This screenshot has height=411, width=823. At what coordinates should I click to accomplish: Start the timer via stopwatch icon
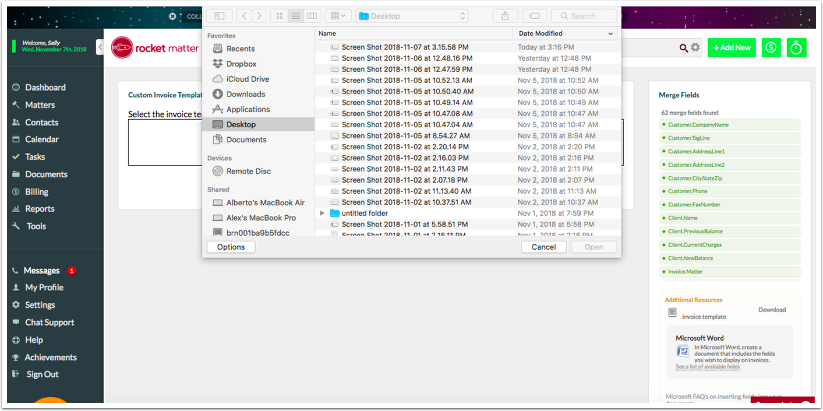point(796,47)
